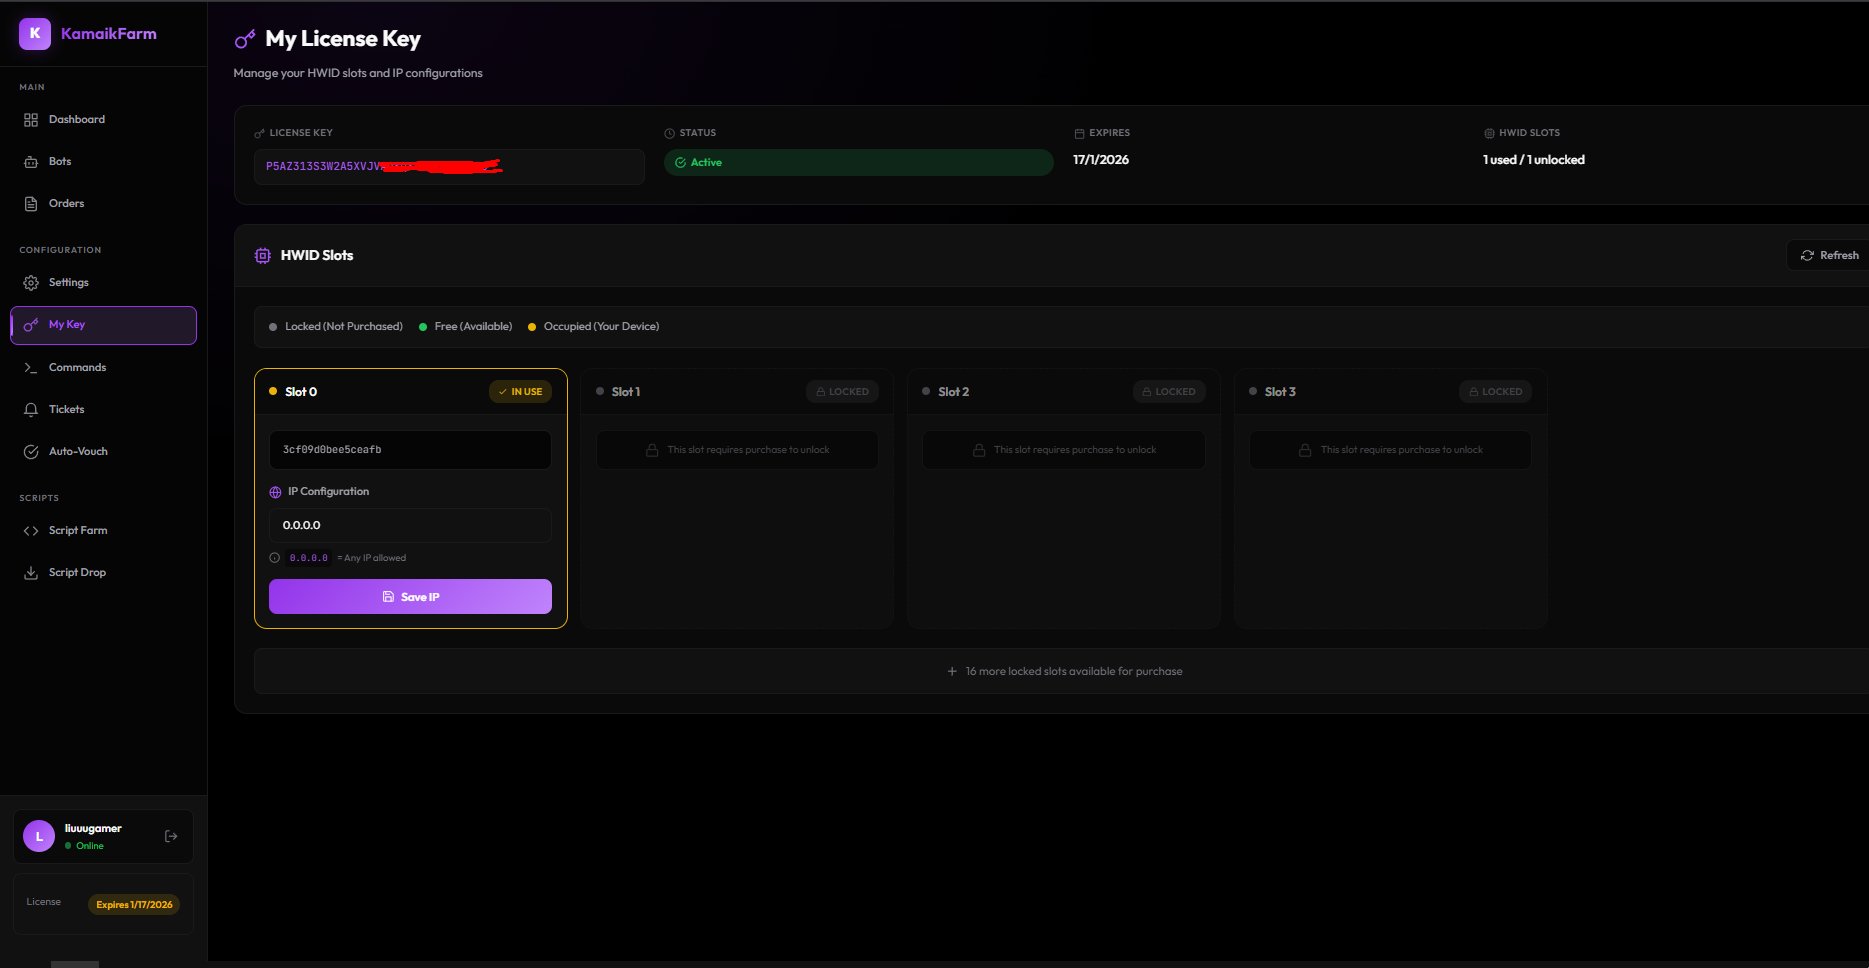Click the Expires 1/17/2026 license badge
This screenshot has width=1869, height=968.
(133, 903)
